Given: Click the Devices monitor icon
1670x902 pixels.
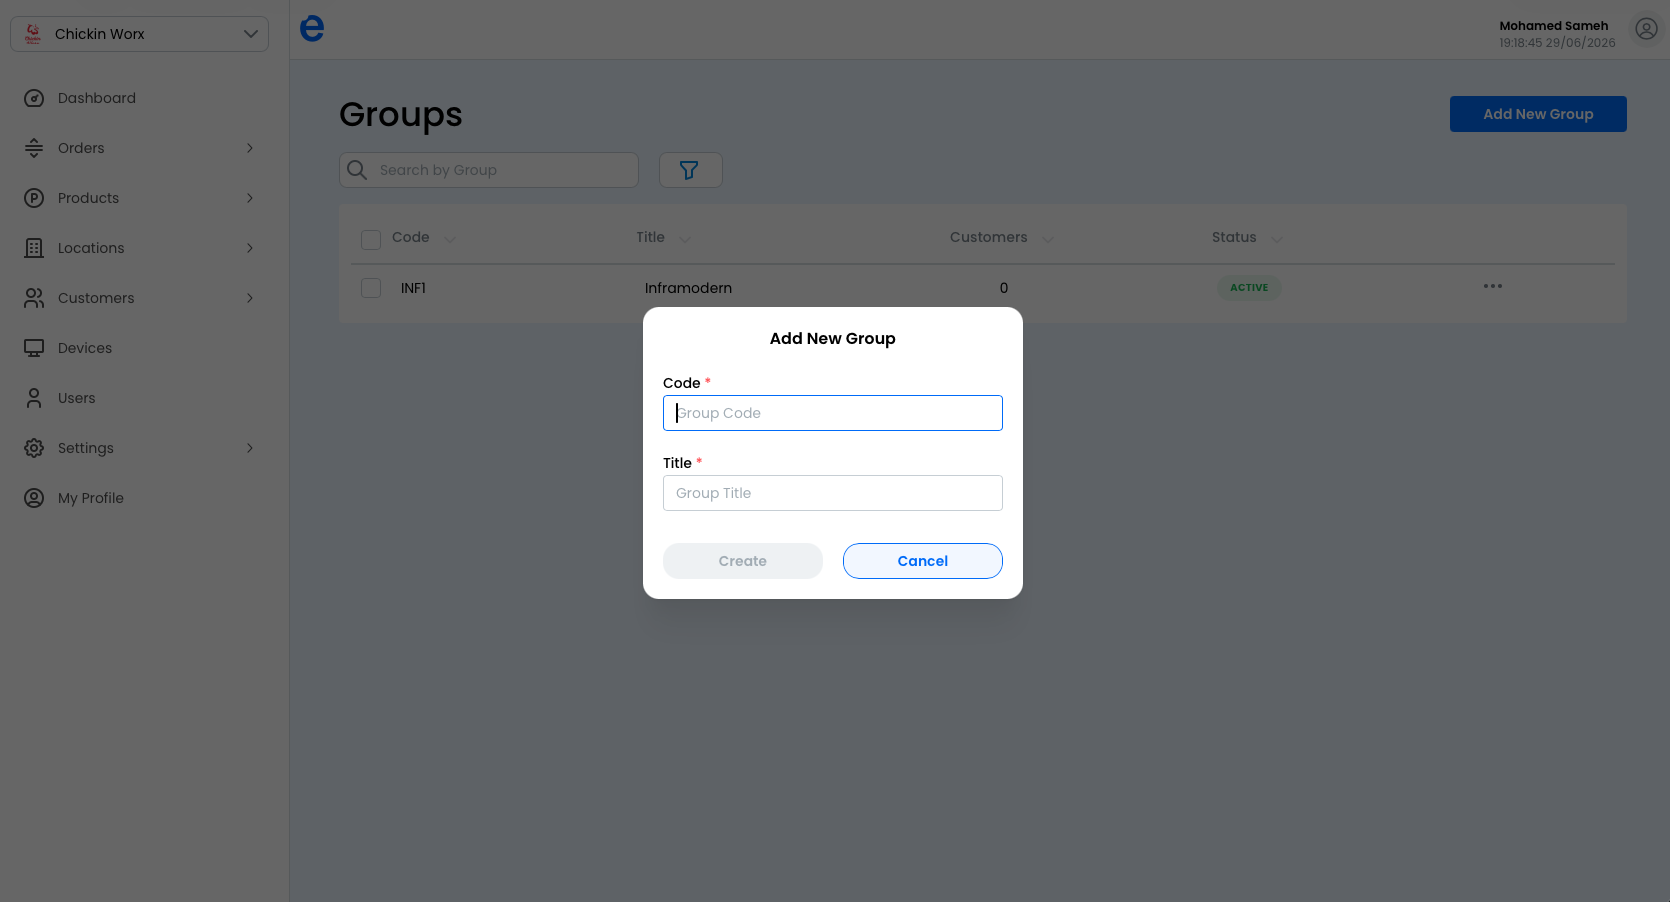Looking at the screenshot, I should click(34, 348).
